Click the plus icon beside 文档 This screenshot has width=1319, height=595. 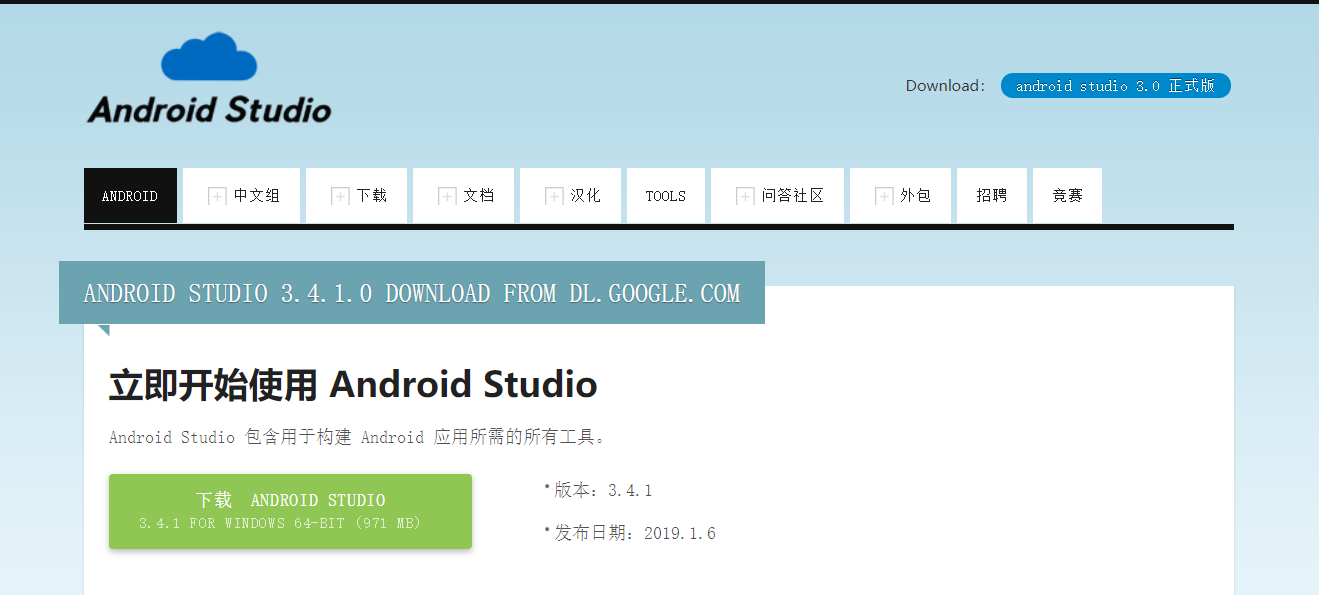coord(447,195)
